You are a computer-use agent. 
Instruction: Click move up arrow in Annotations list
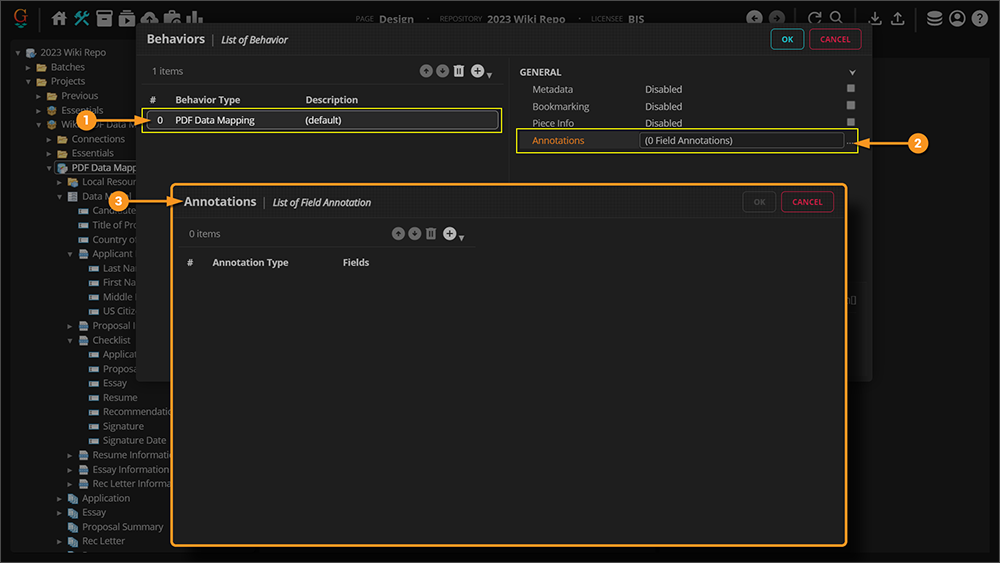click(x=398, y=234)
